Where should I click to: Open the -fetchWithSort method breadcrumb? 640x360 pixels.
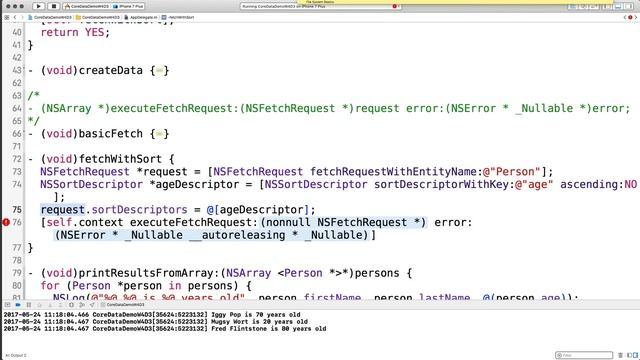tap(178, 18)
